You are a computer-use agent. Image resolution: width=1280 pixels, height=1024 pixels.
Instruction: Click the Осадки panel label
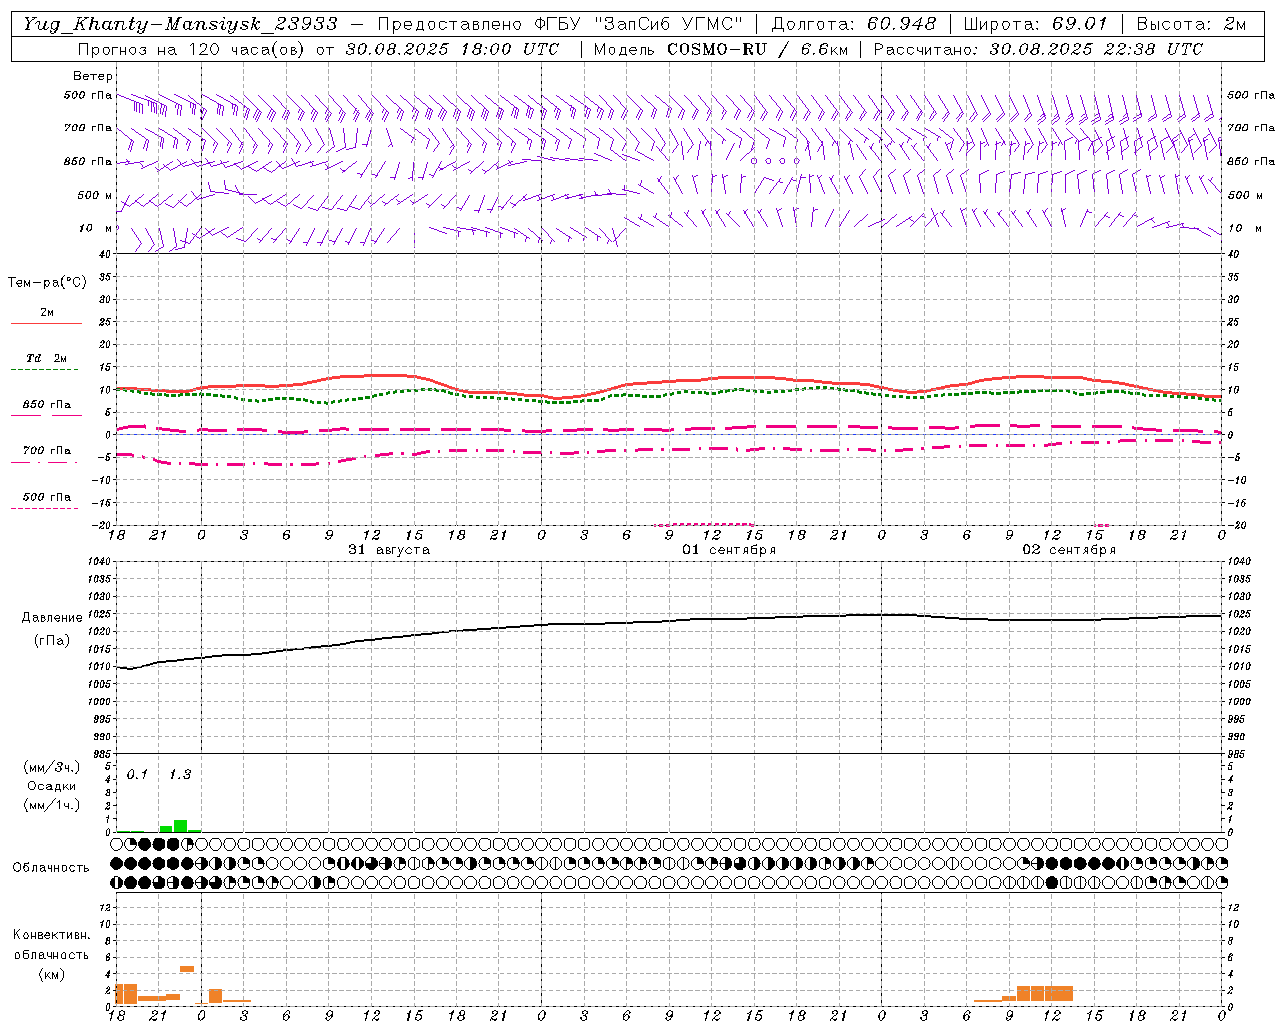(51, 786)
